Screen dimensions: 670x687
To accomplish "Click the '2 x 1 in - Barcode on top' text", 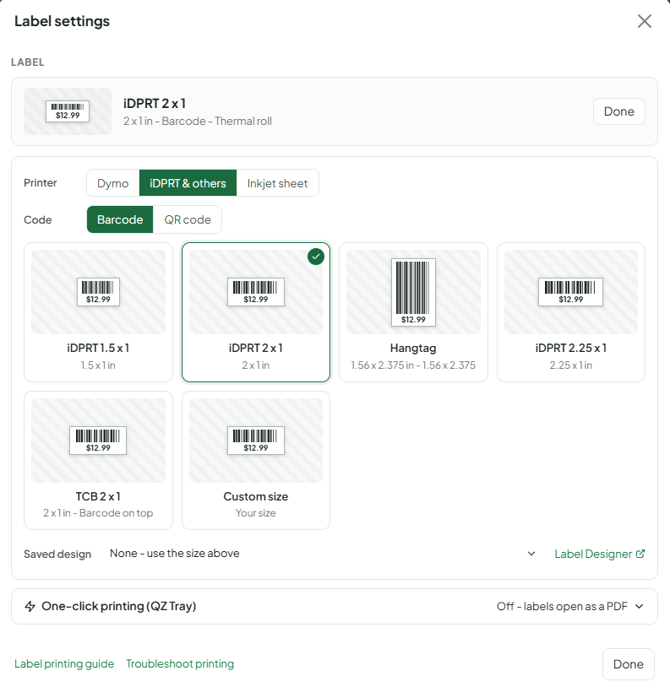I will (98, 513).
